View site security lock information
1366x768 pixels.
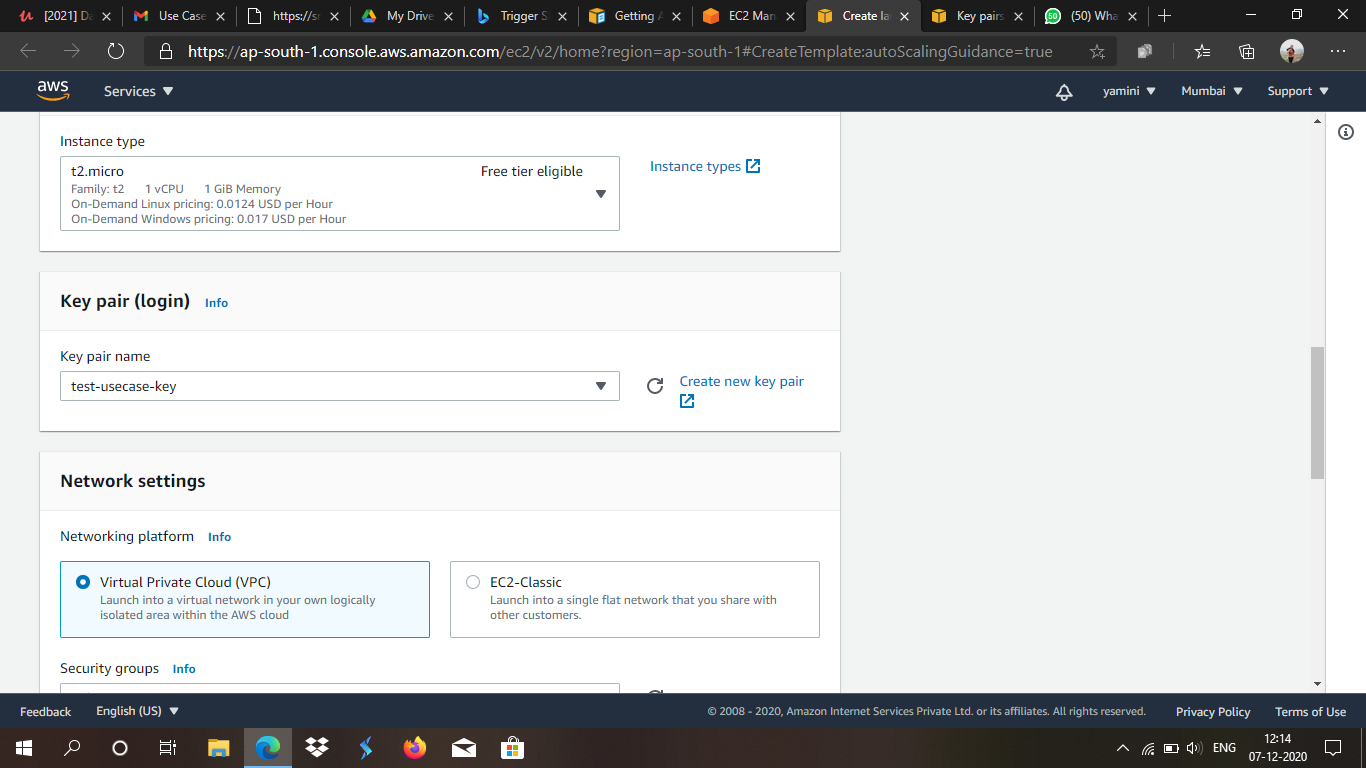[x=166, y=51]
